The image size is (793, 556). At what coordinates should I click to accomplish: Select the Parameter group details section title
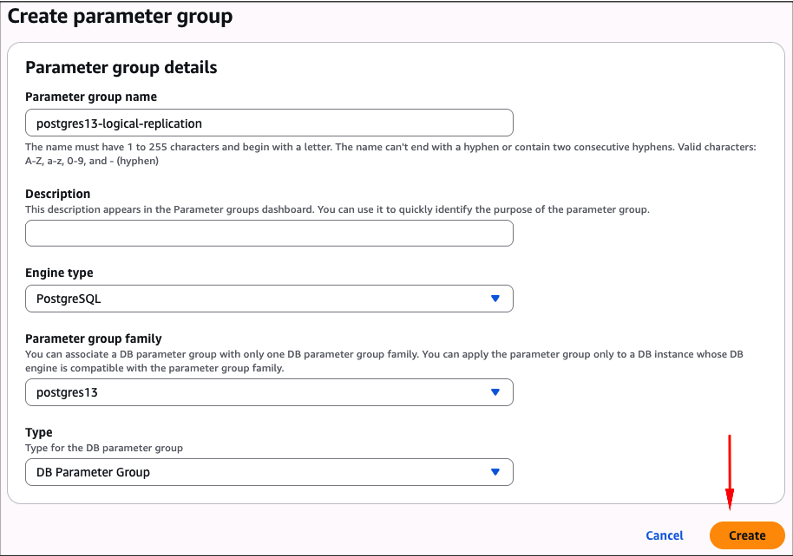click(121, 68)
